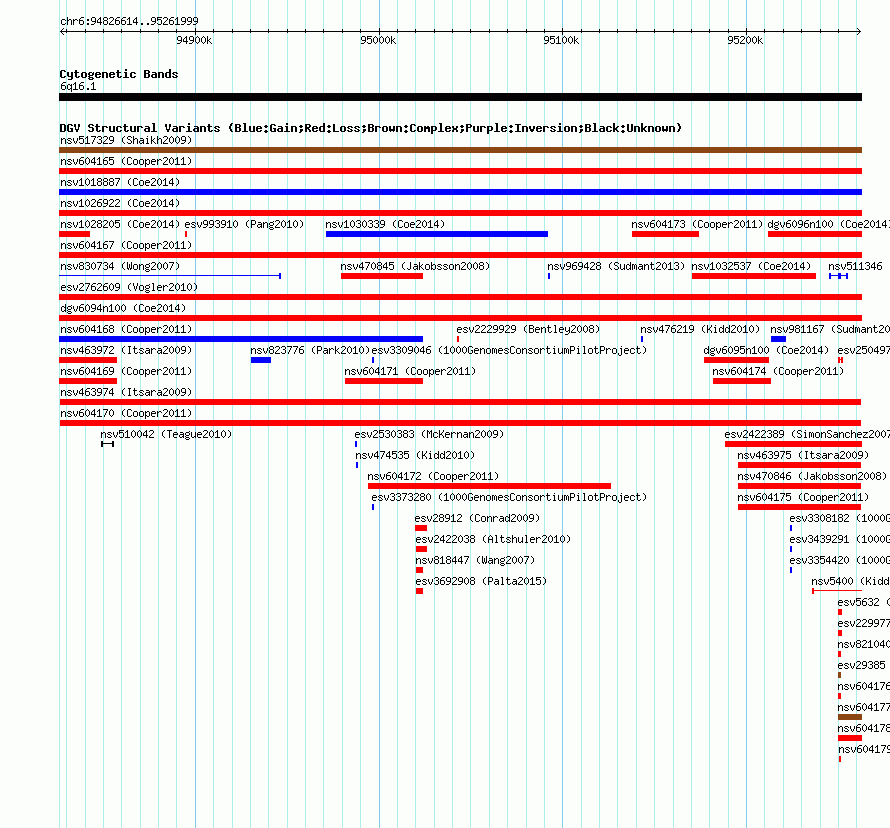This screenshot has width=890, height=828.
Task: Select the black 6q16.1 cytogenetic band bar
Action: (460, 97)
